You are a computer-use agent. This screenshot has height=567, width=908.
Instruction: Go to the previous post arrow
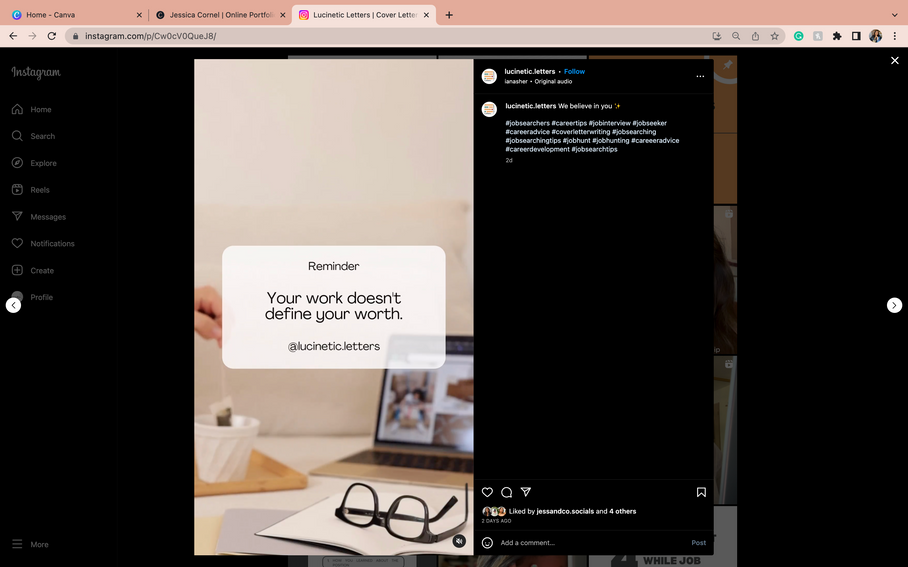point(13,305)
